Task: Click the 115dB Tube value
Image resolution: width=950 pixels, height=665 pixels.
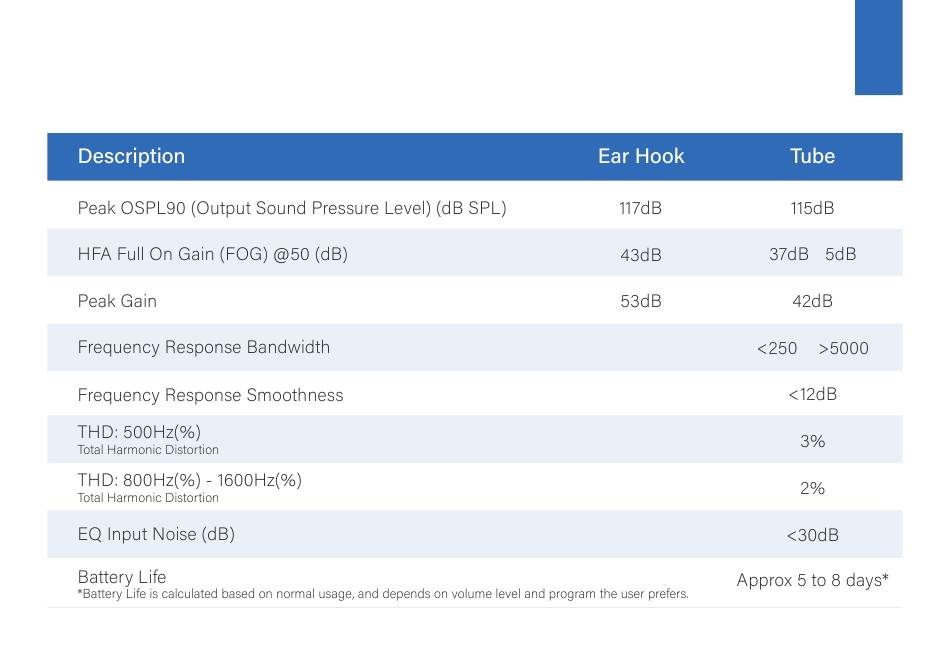Action: click(x=812, y=208)
